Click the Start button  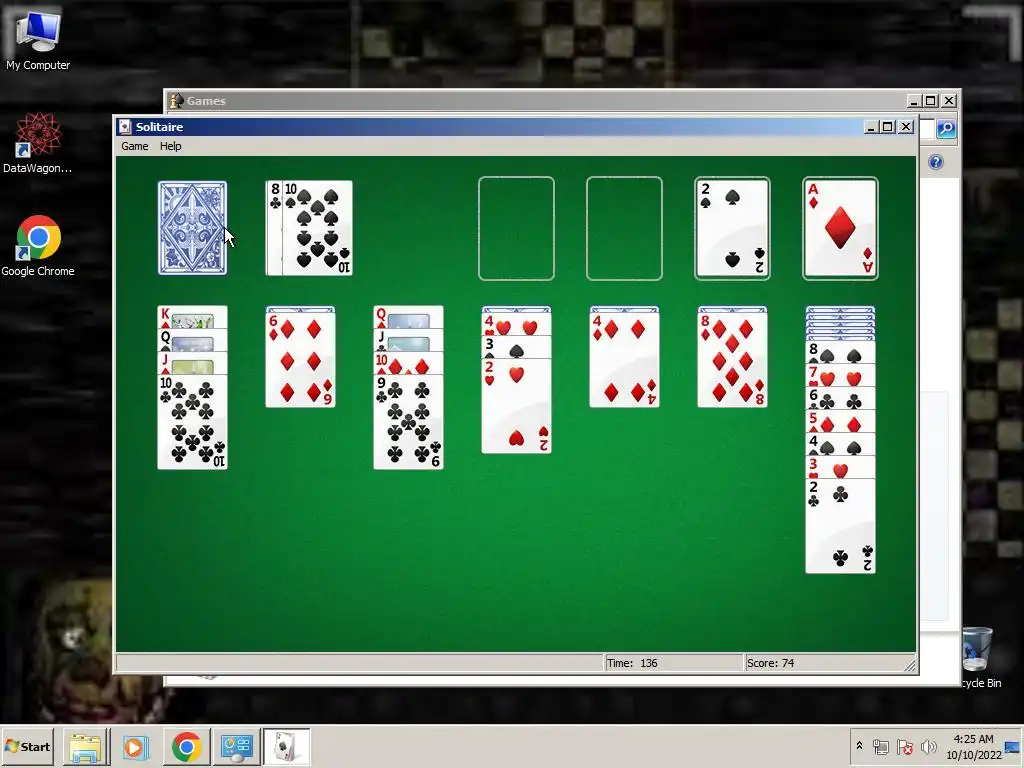27,746
